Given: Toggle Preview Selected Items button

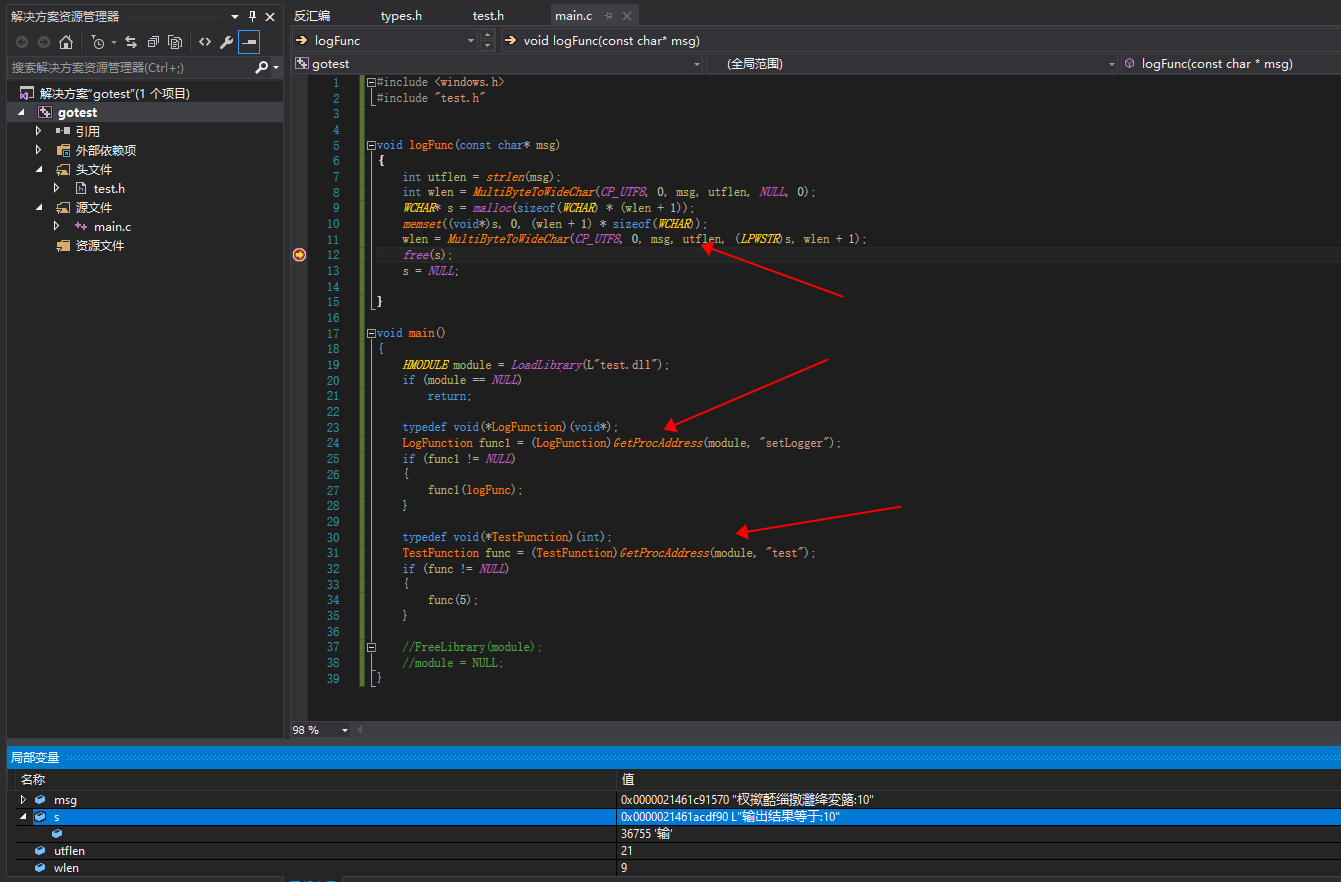Looking at the screenshot, I should [x=249, y=42].
